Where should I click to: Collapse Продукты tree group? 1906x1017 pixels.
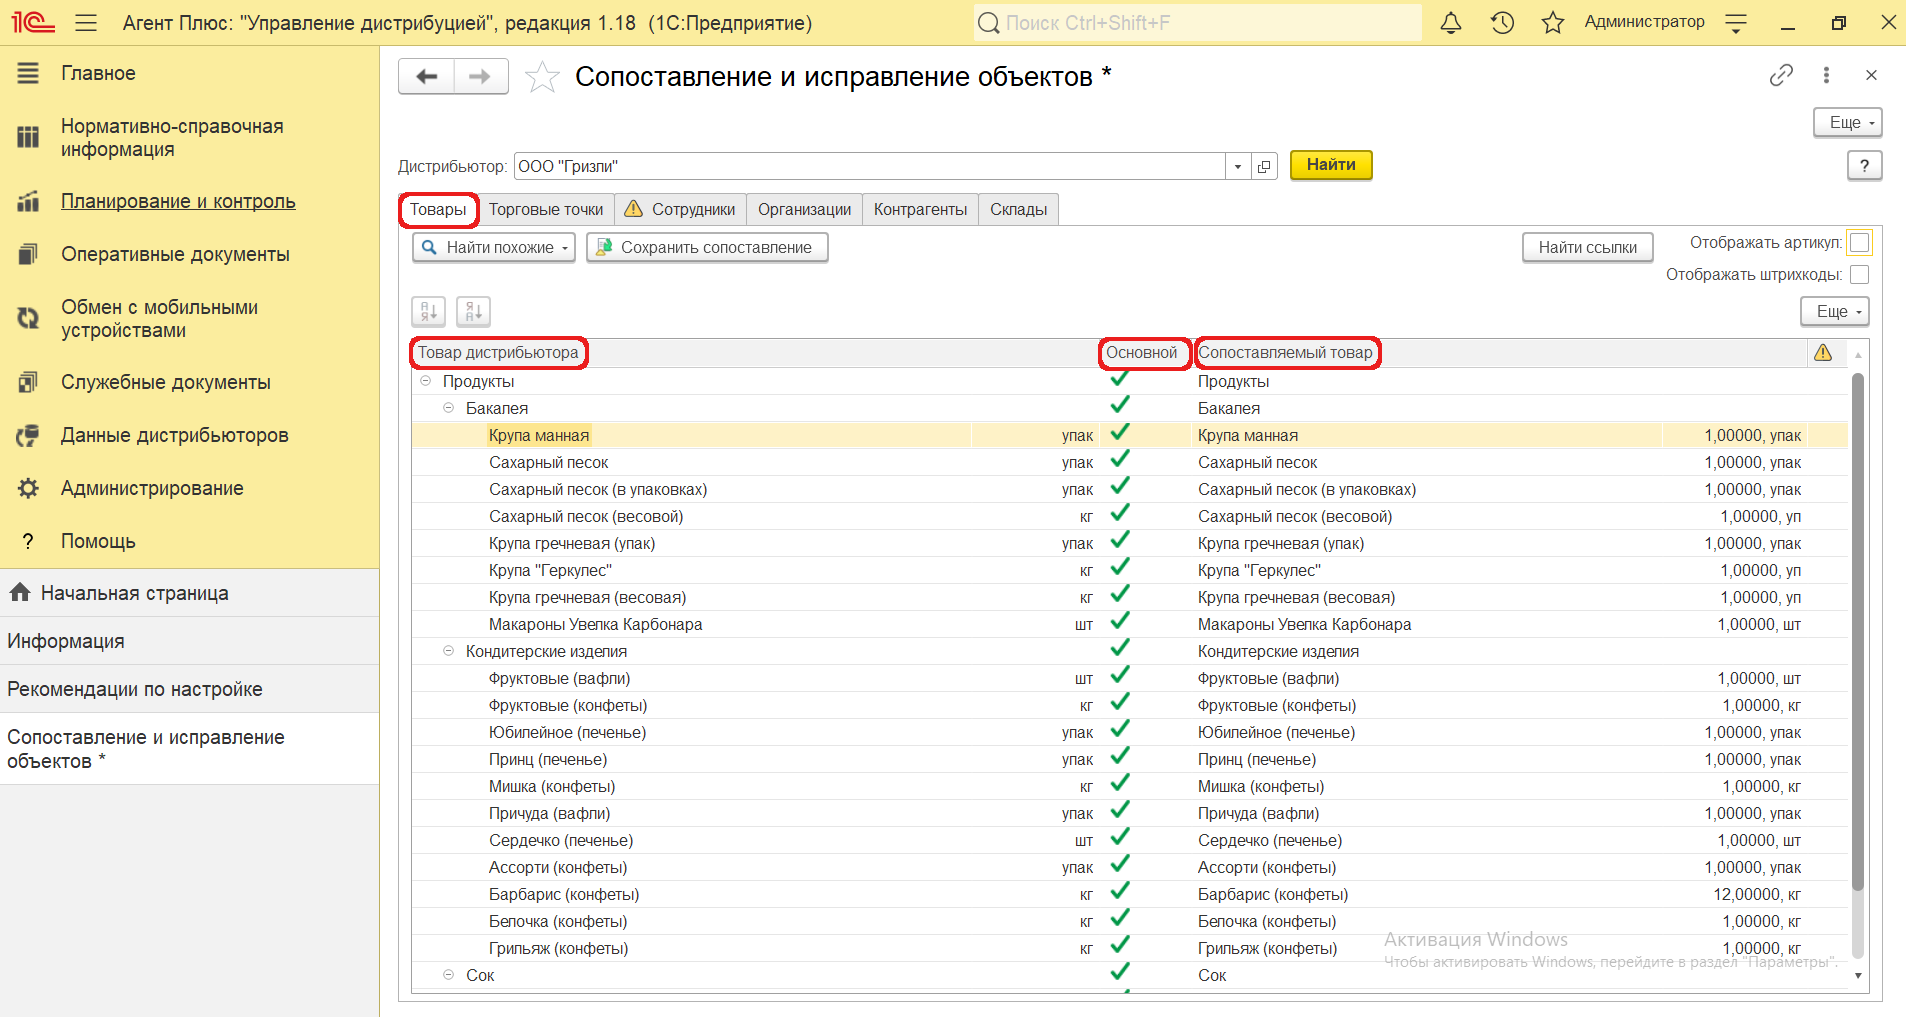pos(425,381)
